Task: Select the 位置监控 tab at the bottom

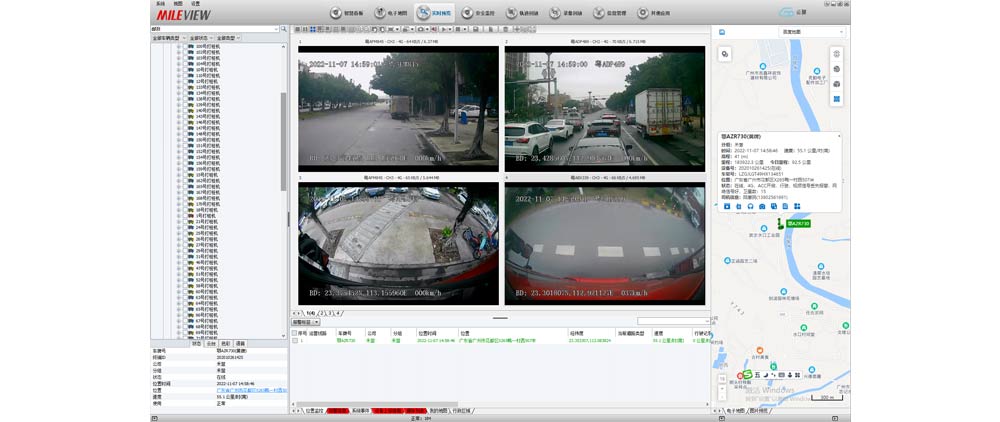Action: pos(314,411)
